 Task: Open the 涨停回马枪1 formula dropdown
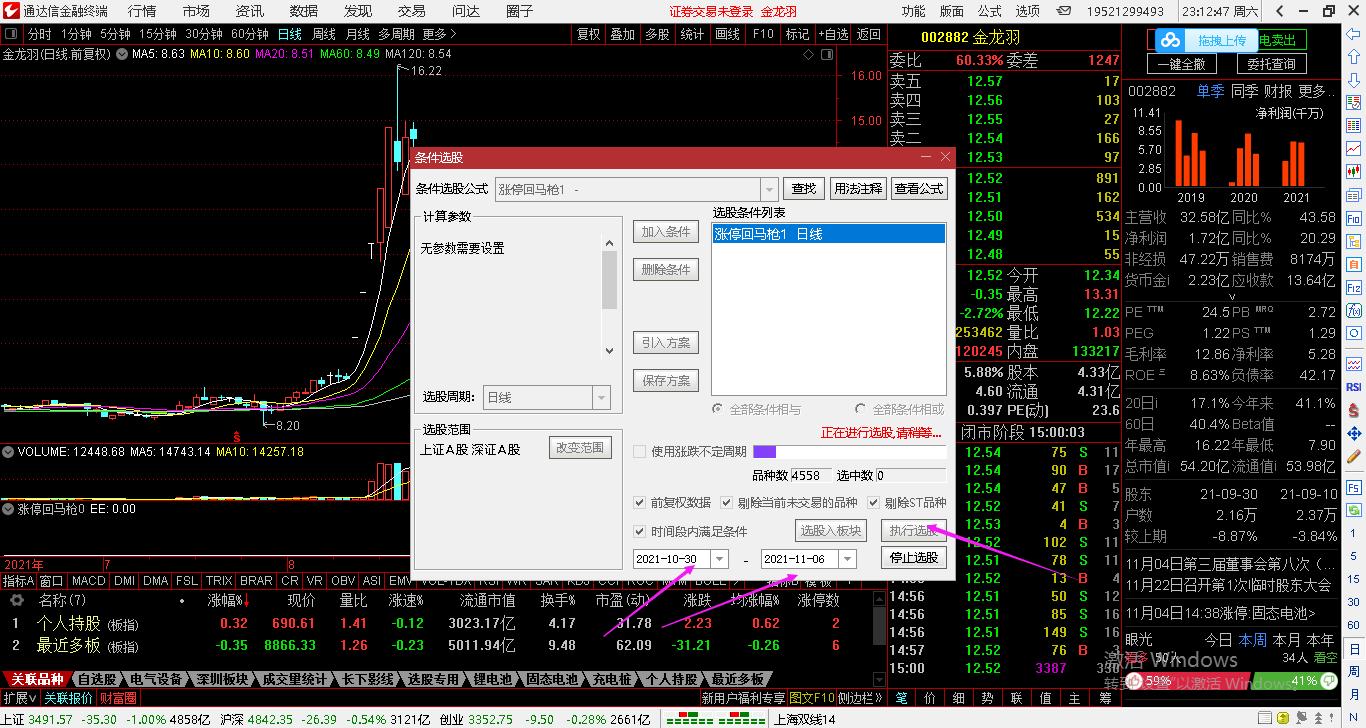(768, 189)
